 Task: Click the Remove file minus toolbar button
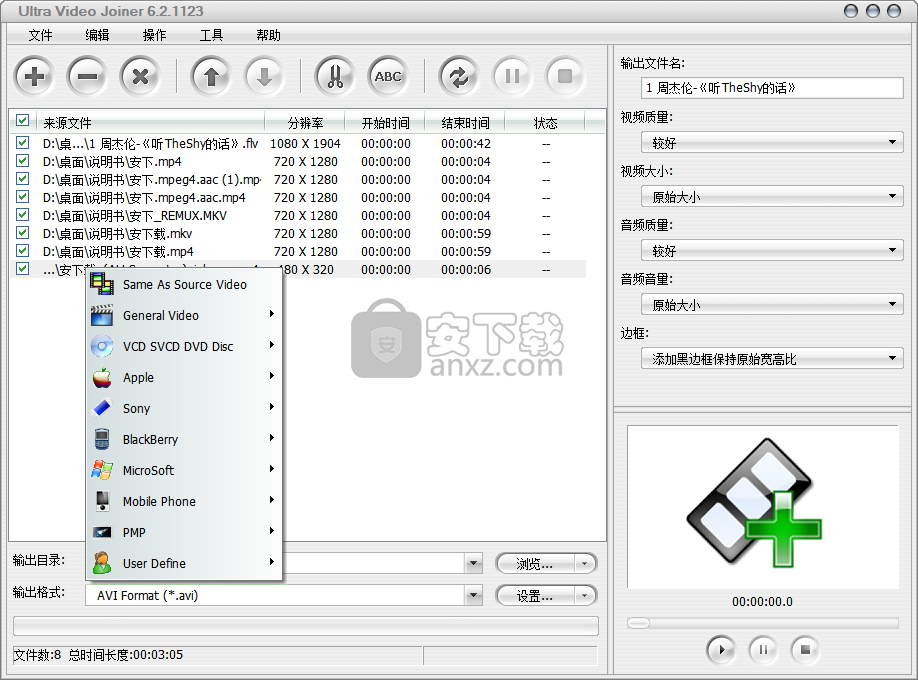[87, 76]
